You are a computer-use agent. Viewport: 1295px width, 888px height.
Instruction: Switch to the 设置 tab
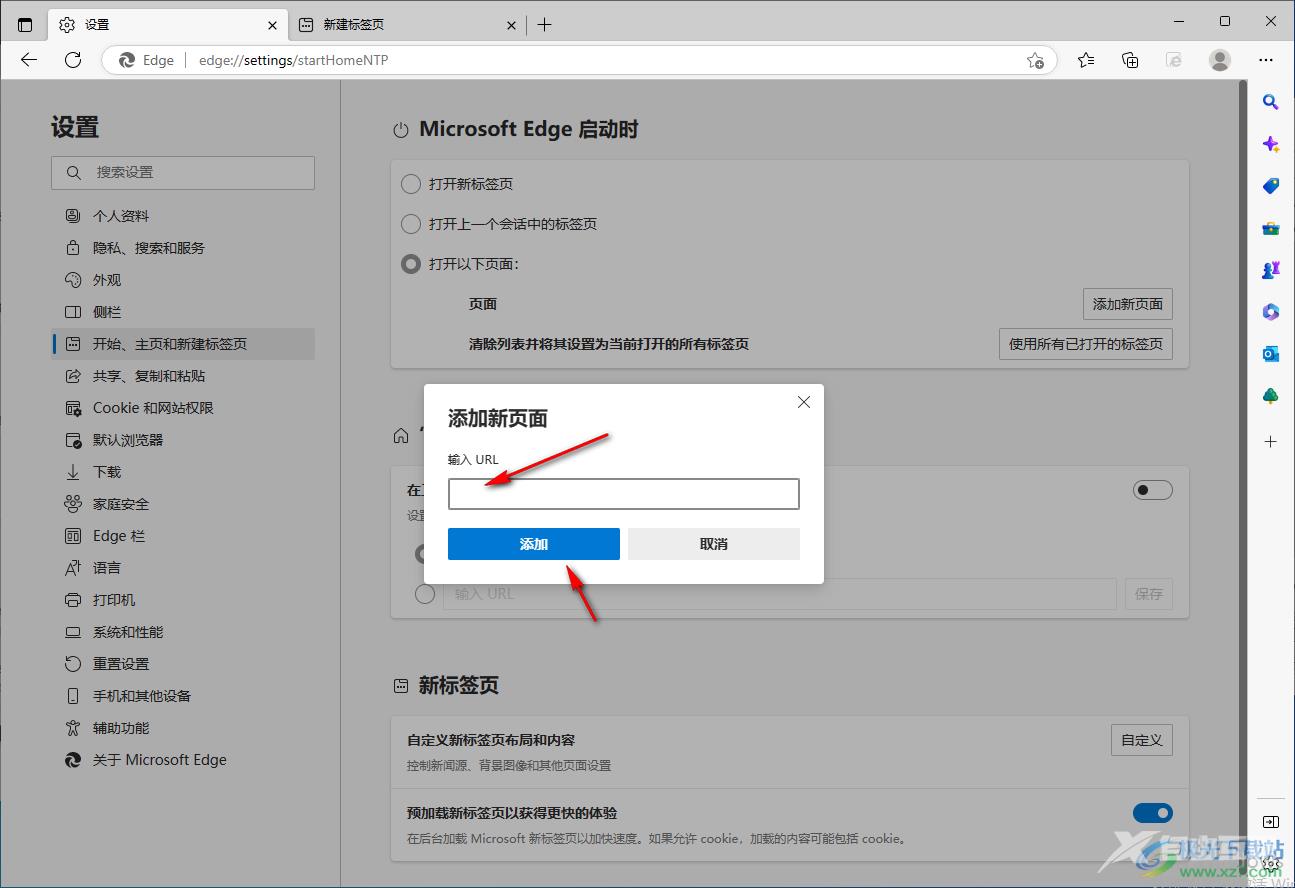[x=167, y=25]
